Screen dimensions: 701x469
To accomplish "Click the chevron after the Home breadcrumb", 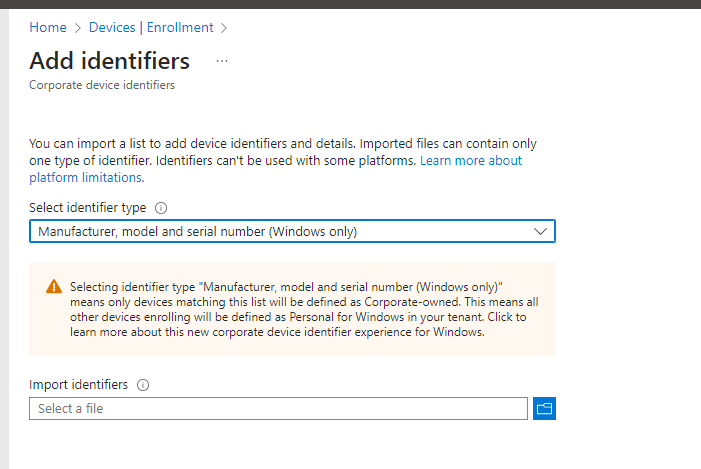I will pyautogui.click(x=78, y=28).
